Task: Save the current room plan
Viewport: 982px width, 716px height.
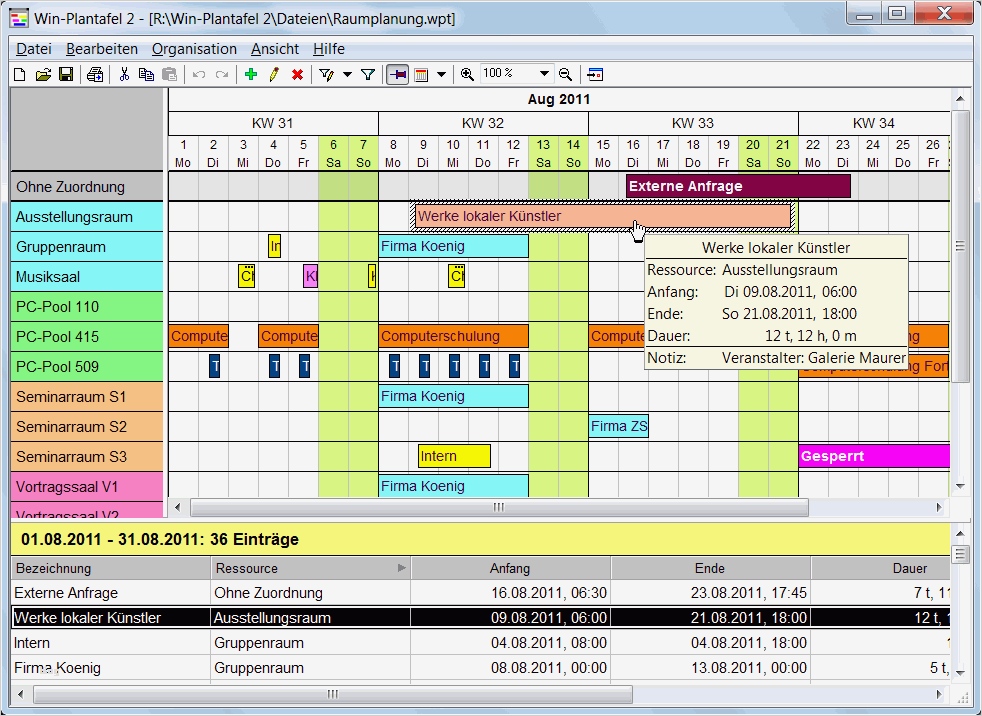Action: (x=66, y=74)
